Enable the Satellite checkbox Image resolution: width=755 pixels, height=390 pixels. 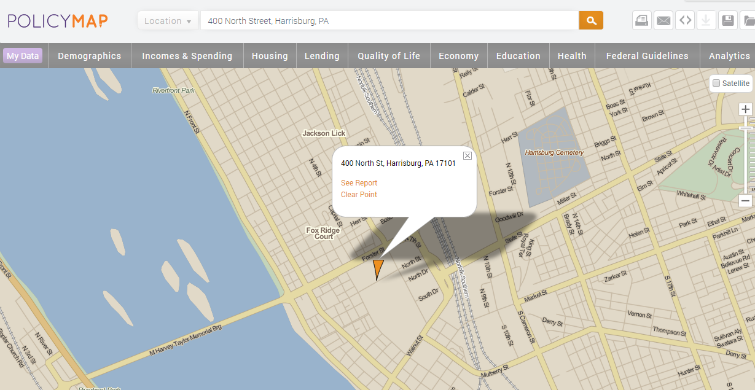(x=716, y=83)
